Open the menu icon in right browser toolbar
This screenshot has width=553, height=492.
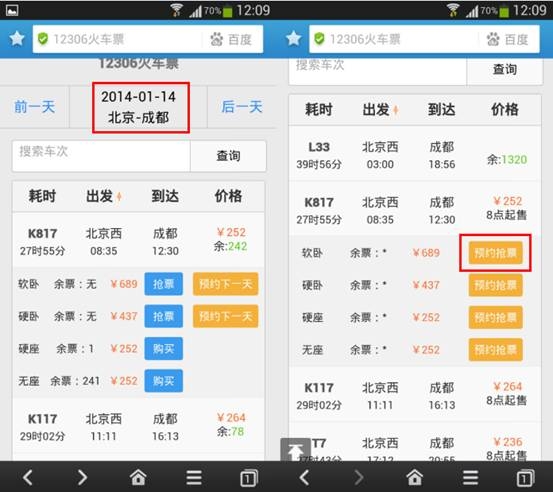click(470, 478)
